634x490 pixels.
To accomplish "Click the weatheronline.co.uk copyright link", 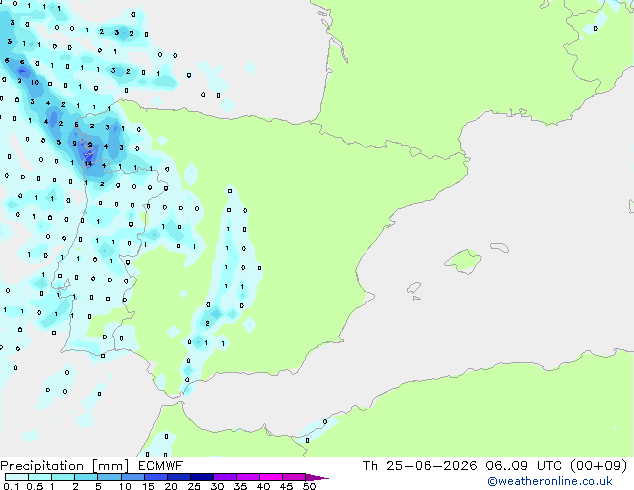I will pos(550,481).
